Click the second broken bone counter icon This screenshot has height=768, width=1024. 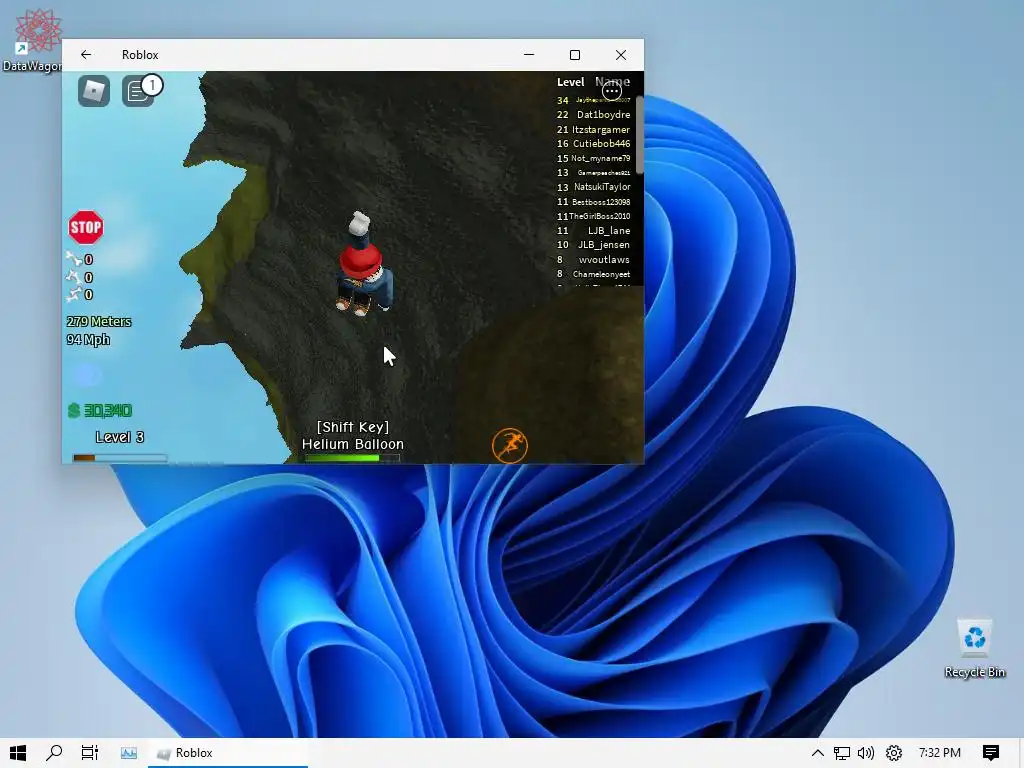click(x=74, y=277)
